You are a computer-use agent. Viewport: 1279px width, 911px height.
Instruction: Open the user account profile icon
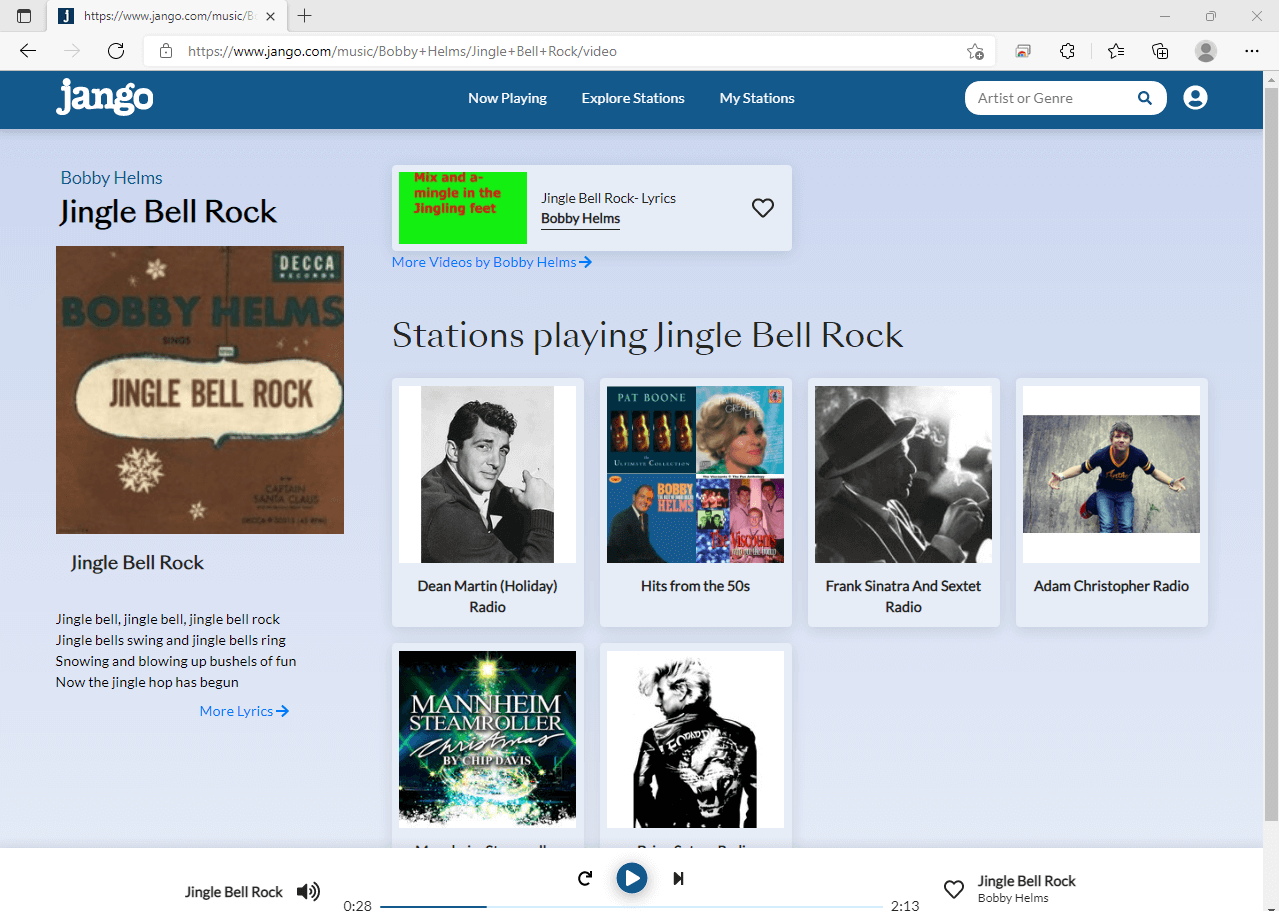tap(1195, 98)
